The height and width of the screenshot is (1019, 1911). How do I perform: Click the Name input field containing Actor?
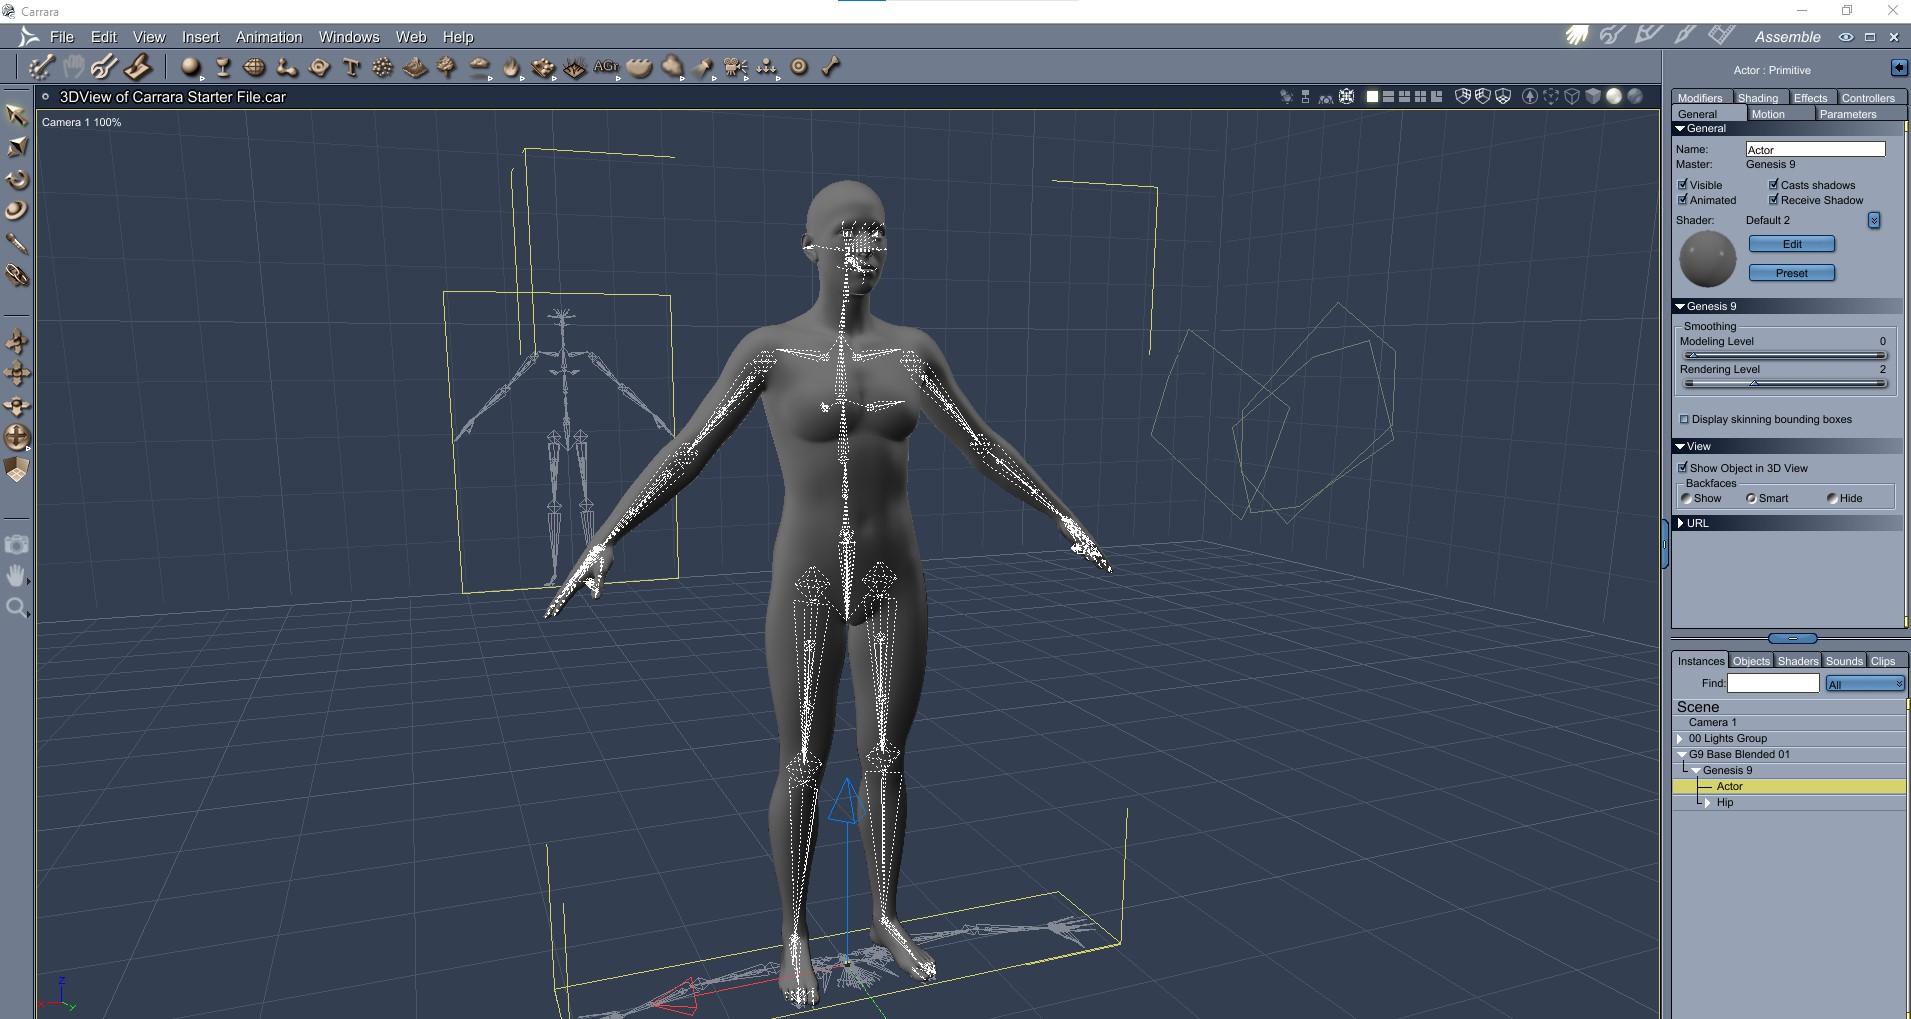click(x=1816, y=149)
